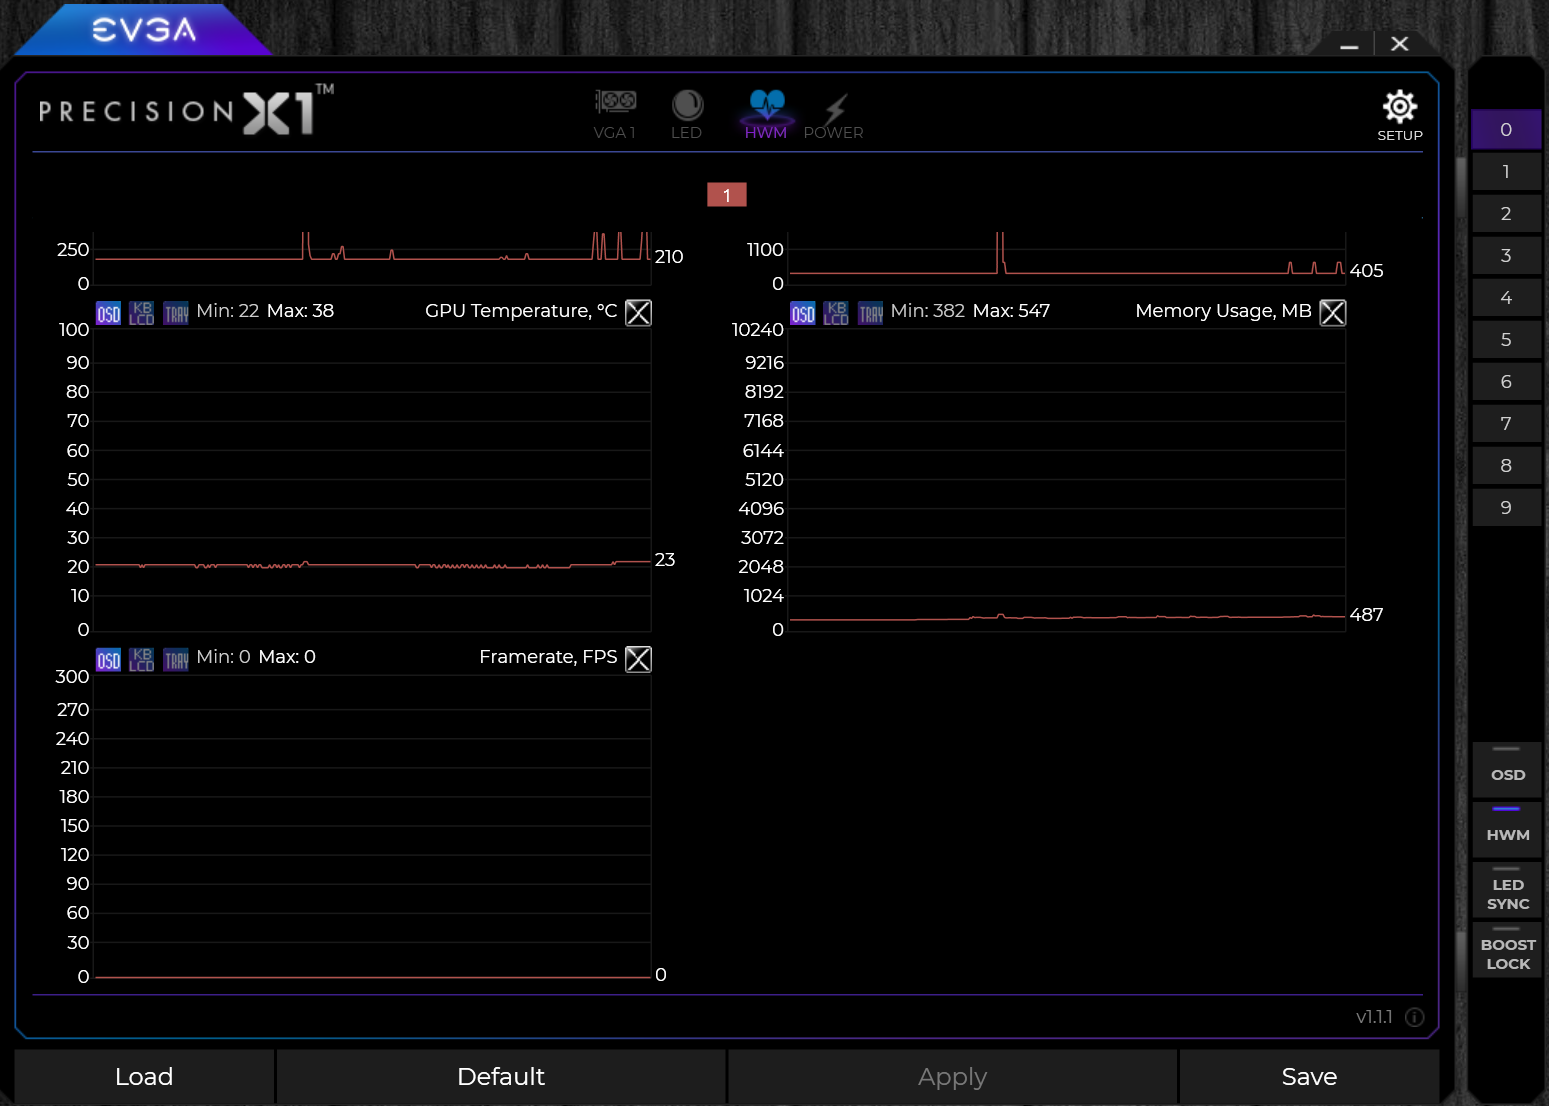1549x1106 pixels.
Task: Save the current profile
Action: coord(1309,1077)
